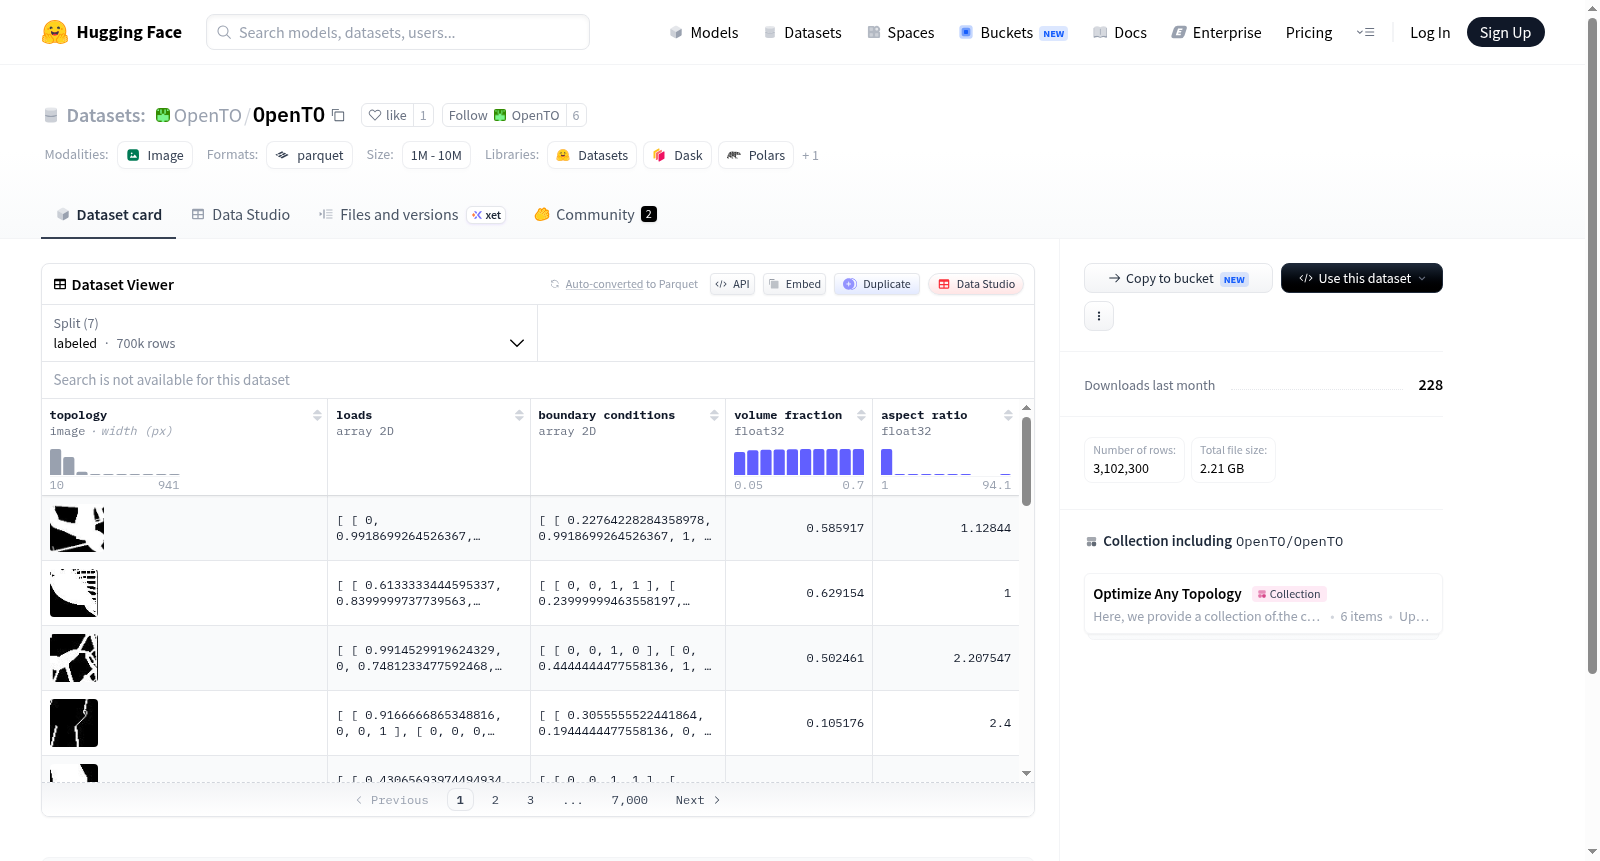
Task: Click the like count number
Action: pyautogui.click(x=423, y=115)
